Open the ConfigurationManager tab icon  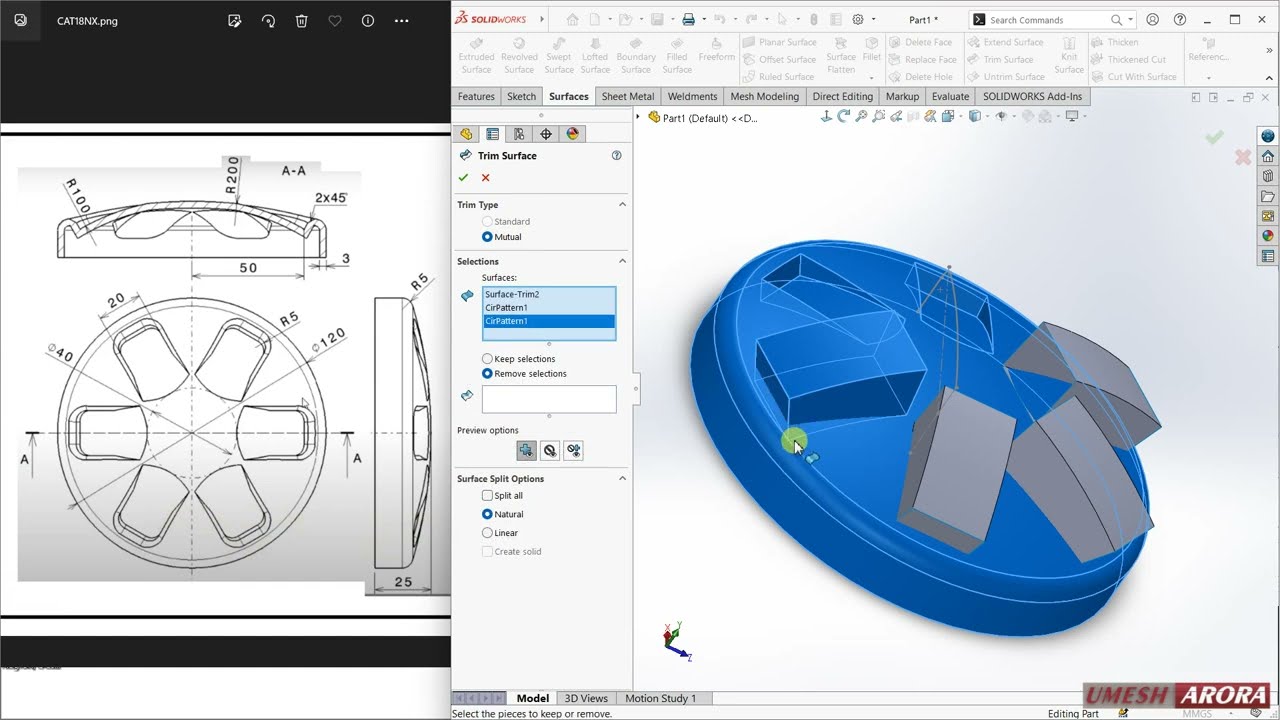(x=519, y=134)
